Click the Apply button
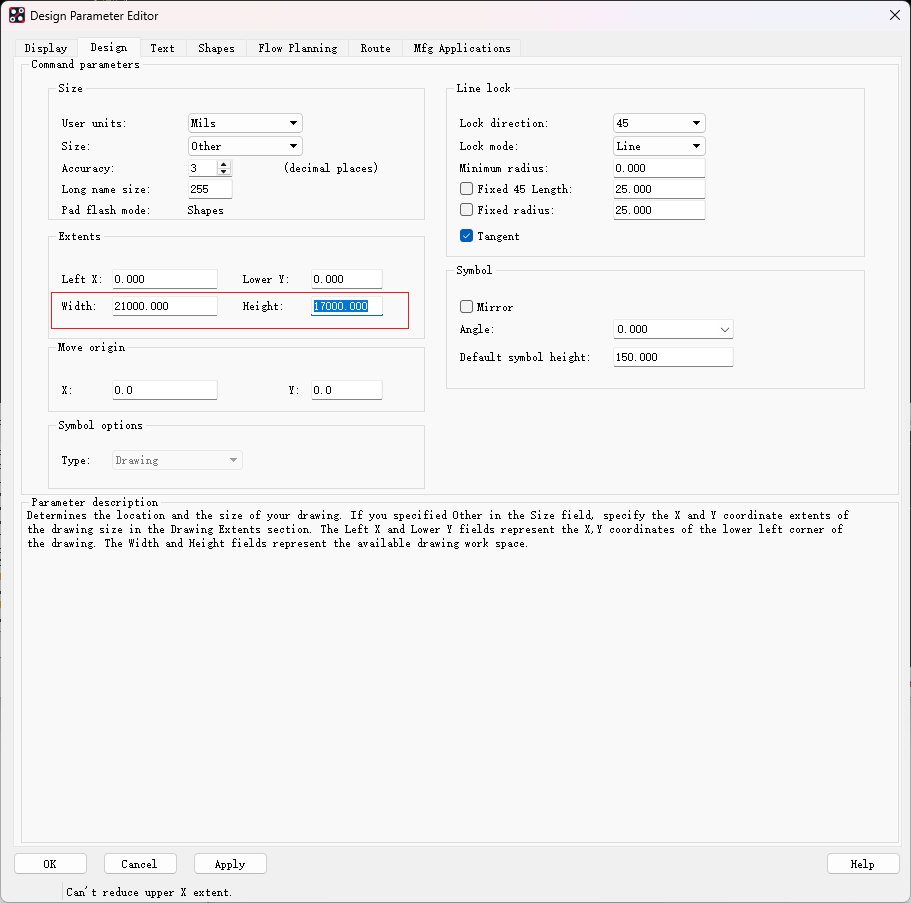The width and height of the screenshot is (911, 903). pyautogui.click(x=230, y=864)
